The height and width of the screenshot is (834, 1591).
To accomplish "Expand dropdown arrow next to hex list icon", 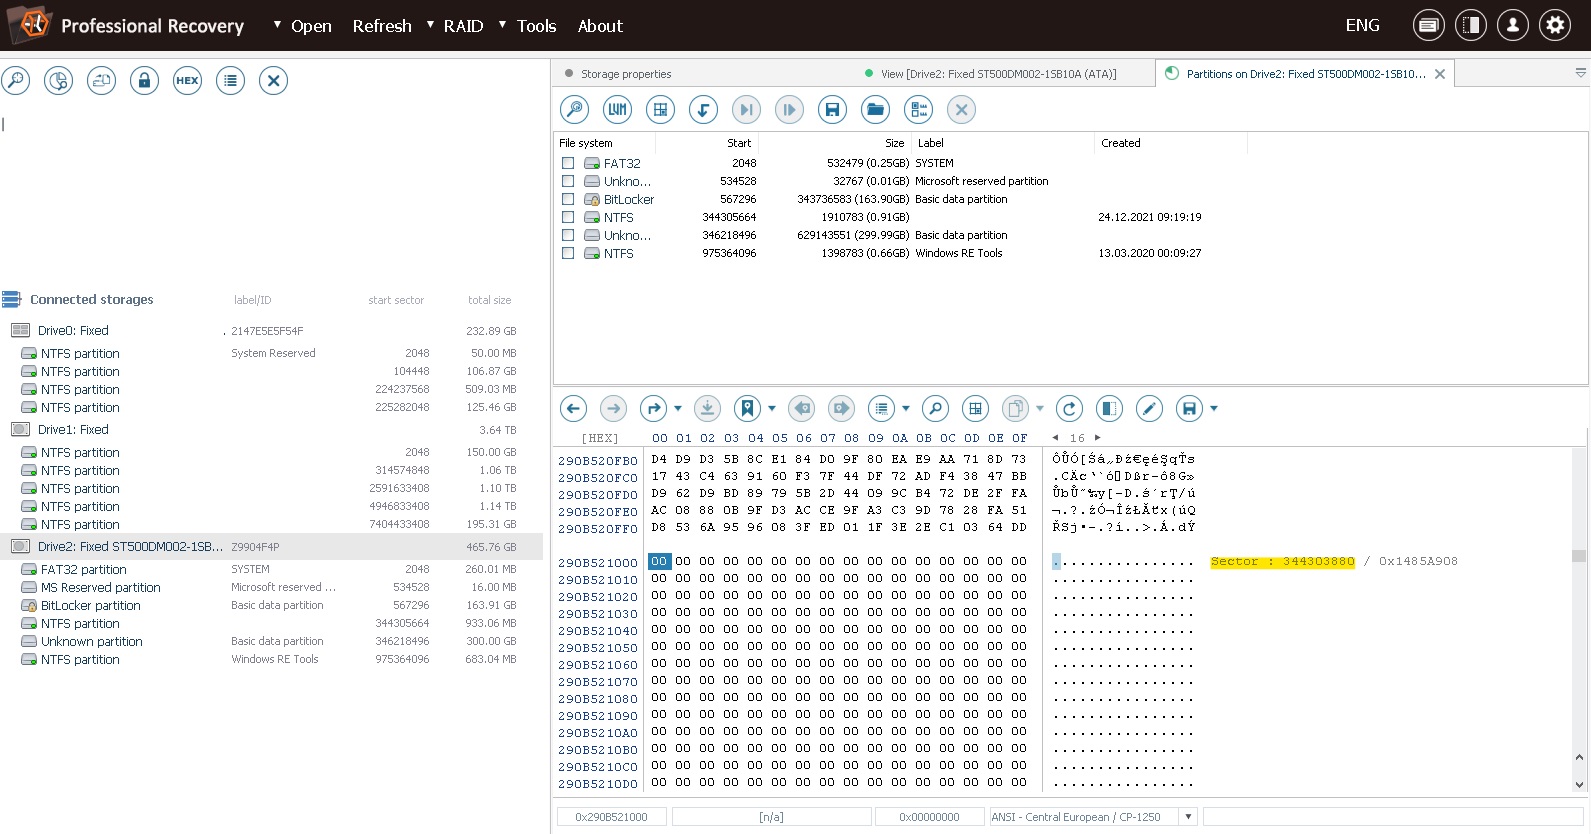I will tap(906, 408).
